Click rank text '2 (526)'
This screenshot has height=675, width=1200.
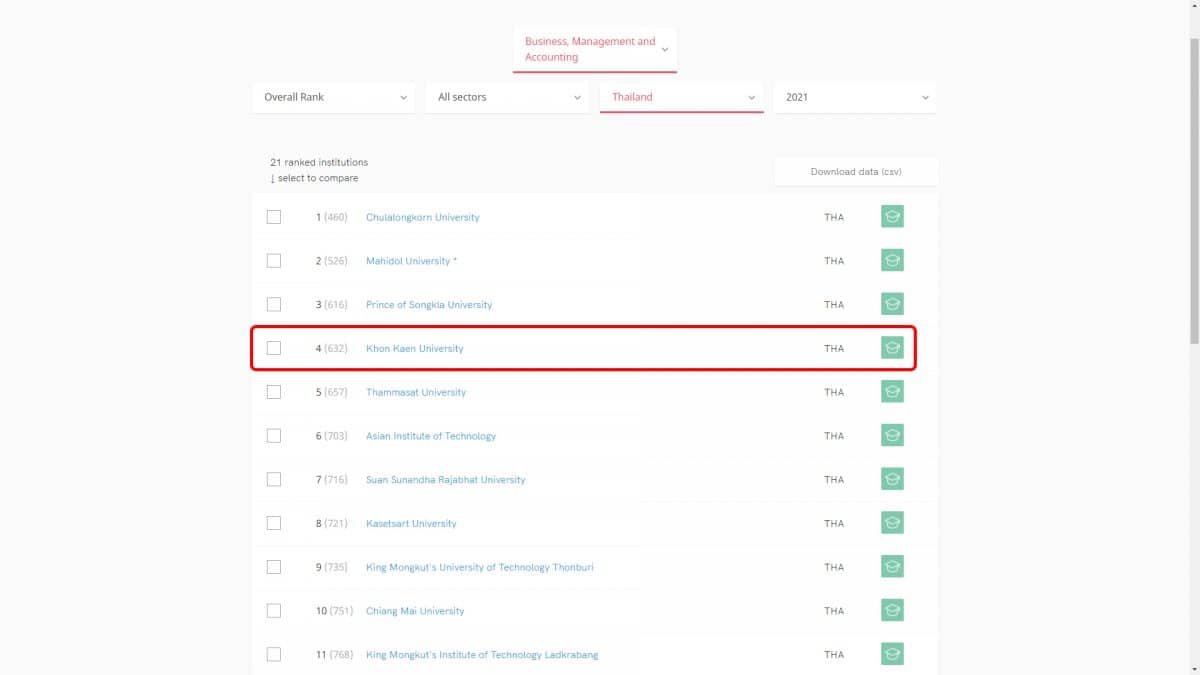(332, 261)
